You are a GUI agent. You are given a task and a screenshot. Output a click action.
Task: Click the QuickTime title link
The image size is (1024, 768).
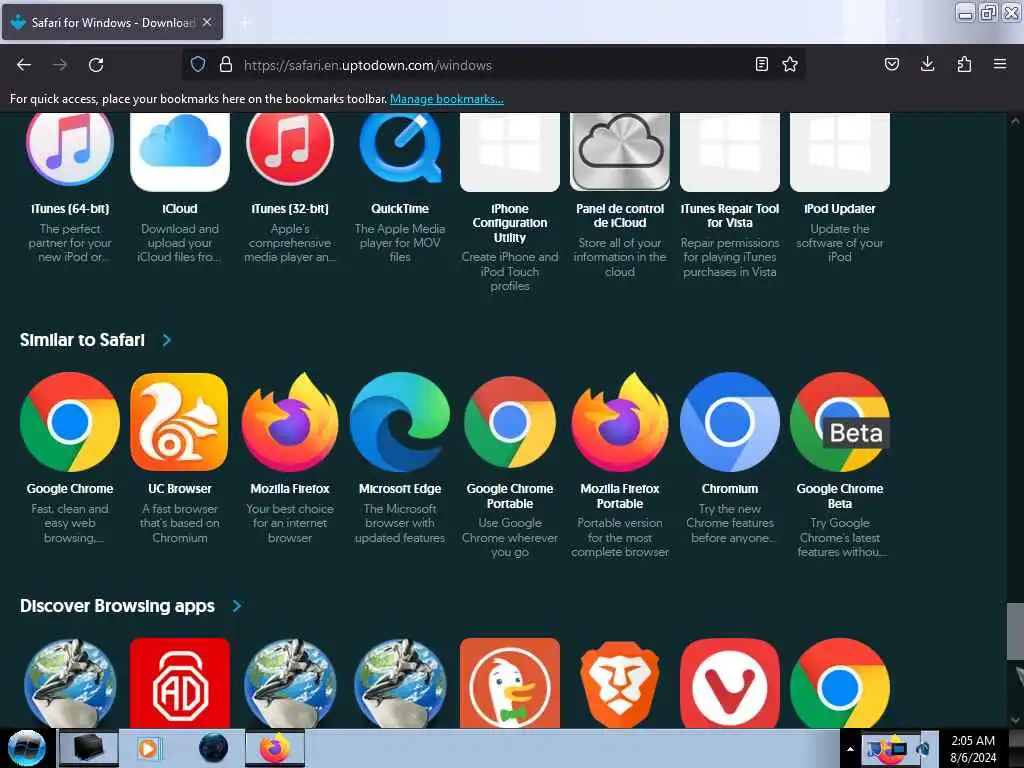click(x=400, y=209)
